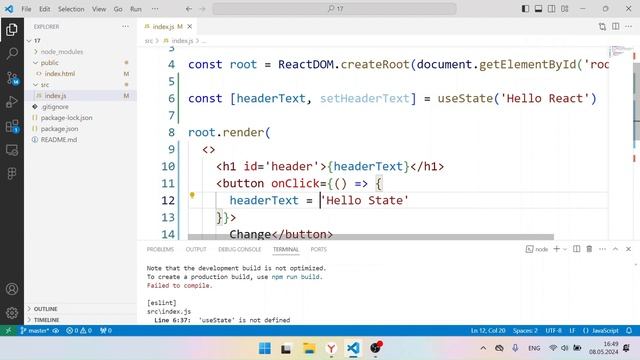Open the Manage gear icon
640x360 pixels.
(x=12, y=313)
